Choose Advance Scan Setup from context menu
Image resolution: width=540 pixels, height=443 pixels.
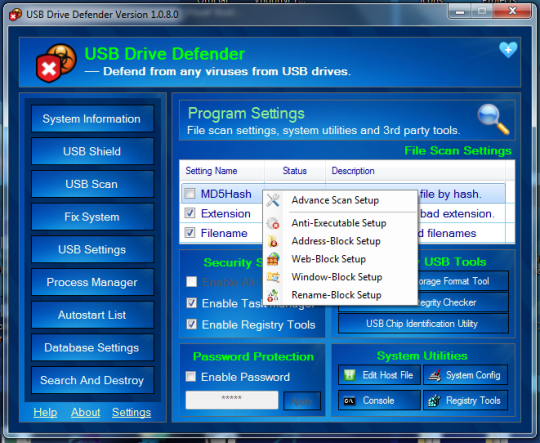[x=340, y=200]
